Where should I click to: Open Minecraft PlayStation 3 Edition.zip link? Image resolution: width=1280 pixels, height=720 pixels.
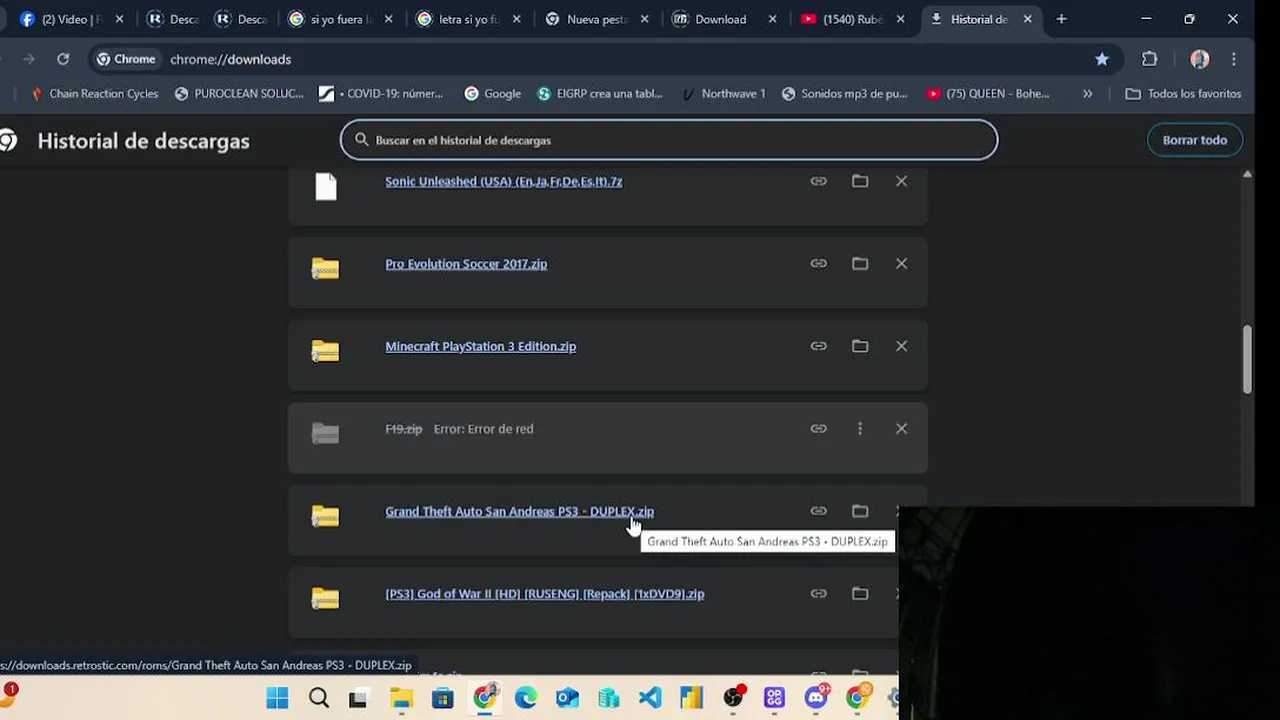coord(481,346)
